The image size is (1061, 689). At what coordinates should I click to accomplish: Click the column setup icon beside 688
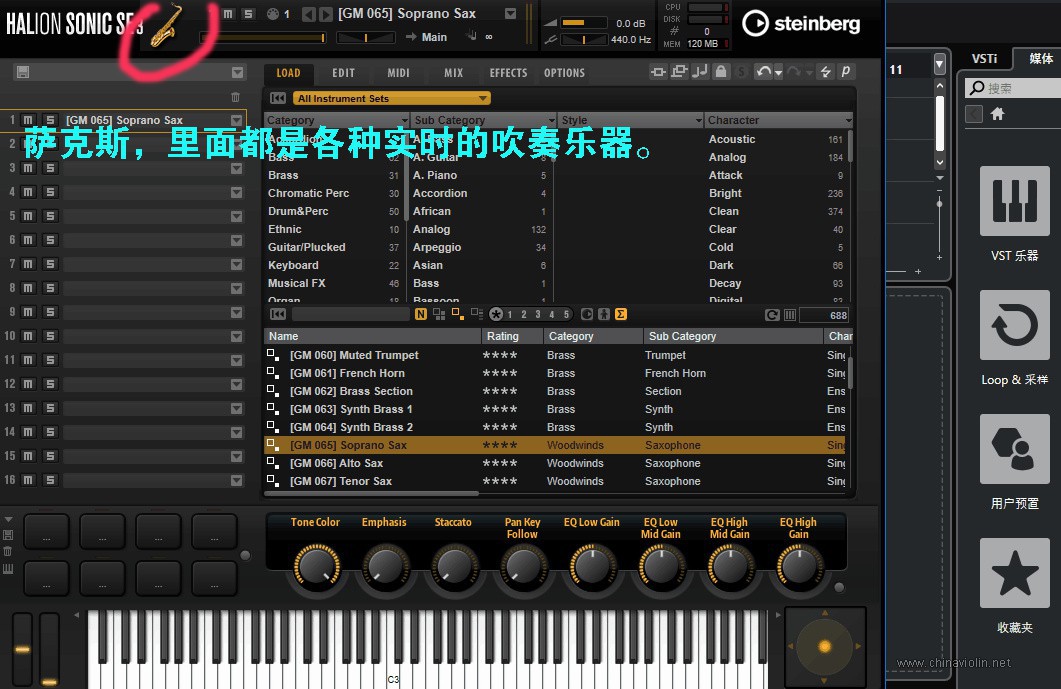790,315
